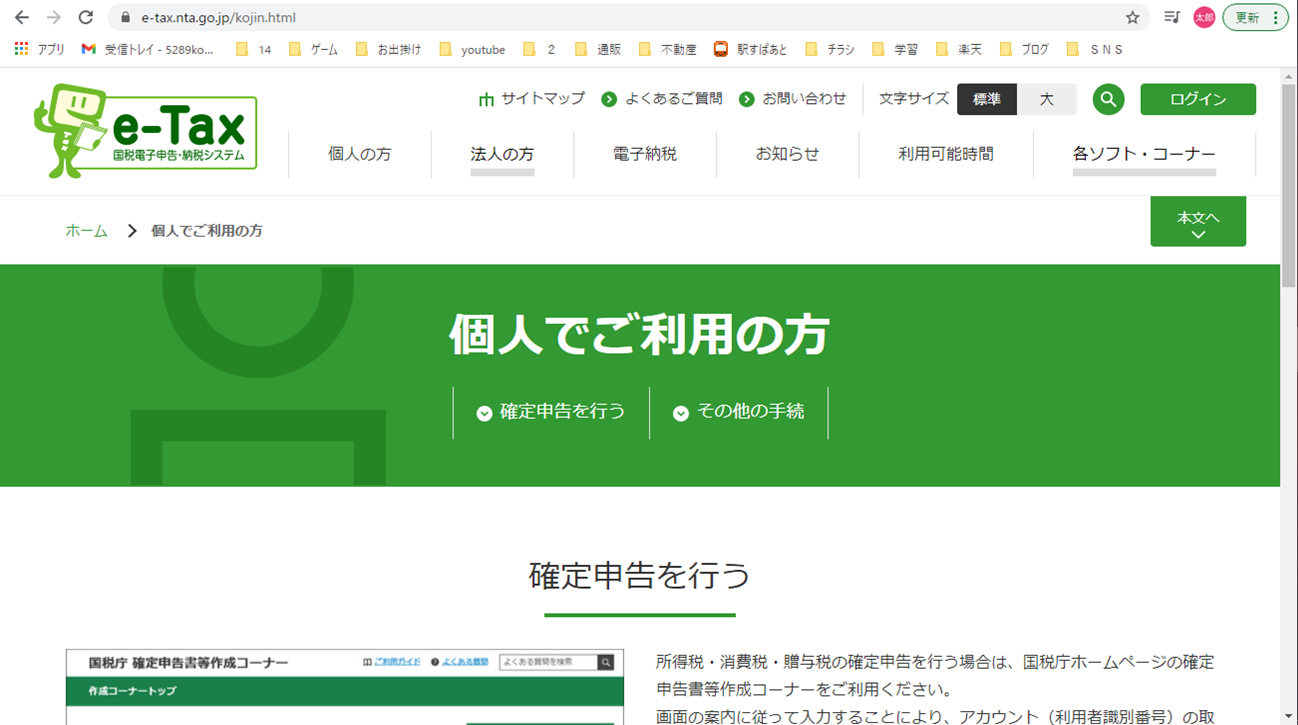Click the browser reload icon
Image resolution: width=1298 pixels, height=725 pixels.
(x=86, y=17)
